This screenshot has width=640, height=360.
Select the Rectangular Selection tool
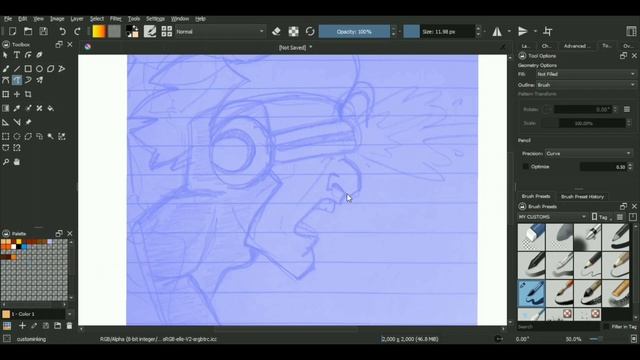[6, 136]
